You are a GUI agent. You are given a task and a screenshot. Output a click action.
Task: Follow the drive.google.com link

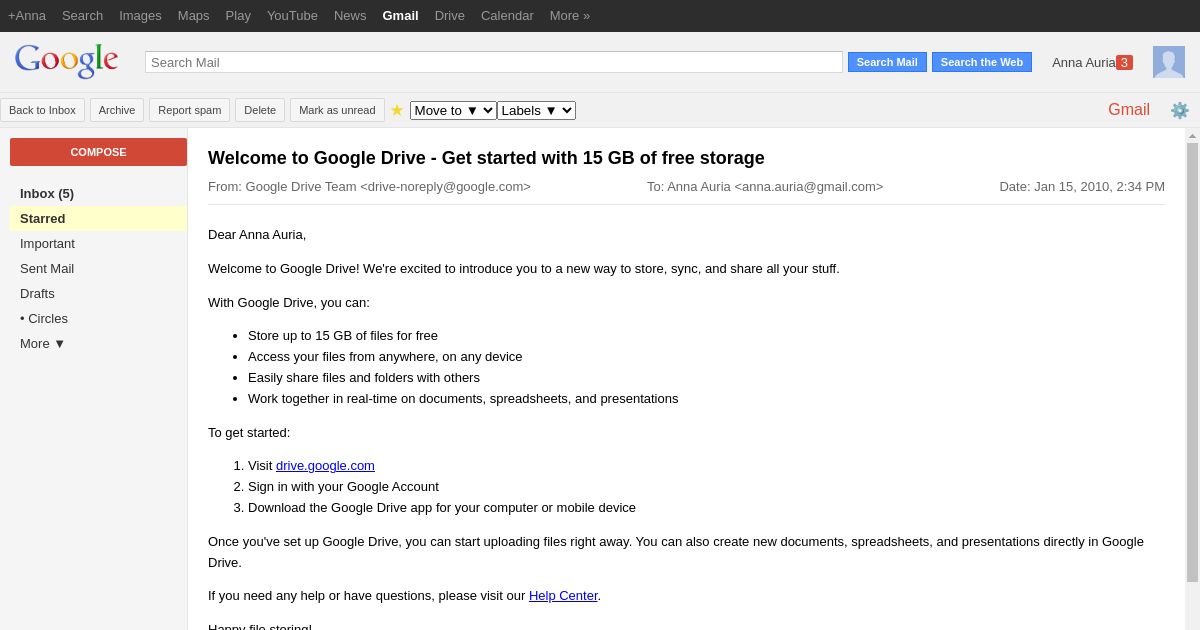point(325,465)
